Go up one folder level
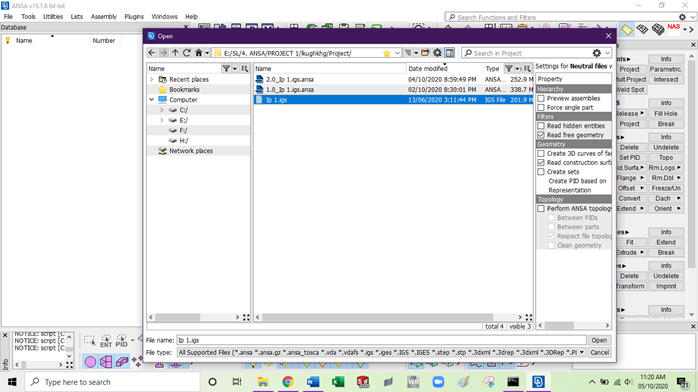The image size is (698, 392). (175, 53)
